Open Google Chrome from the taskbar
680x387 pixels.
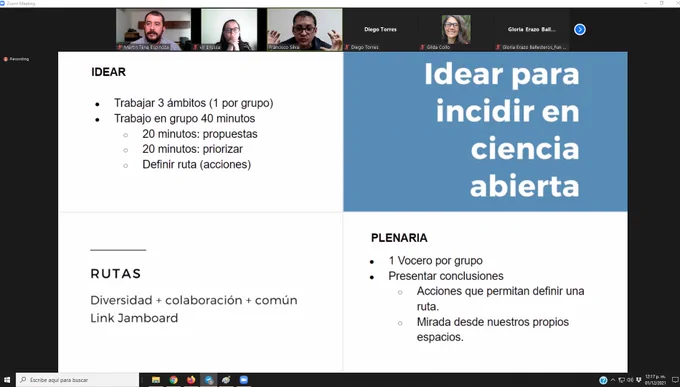173,380
